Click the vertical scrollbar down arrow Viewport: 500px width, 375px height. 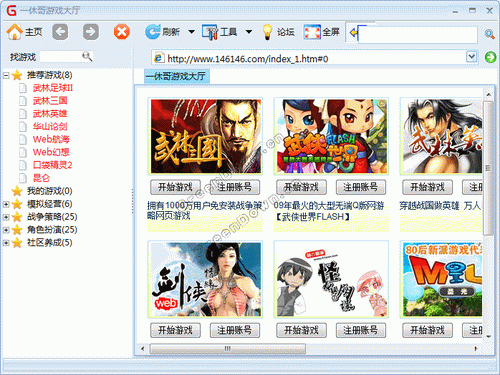489,337
